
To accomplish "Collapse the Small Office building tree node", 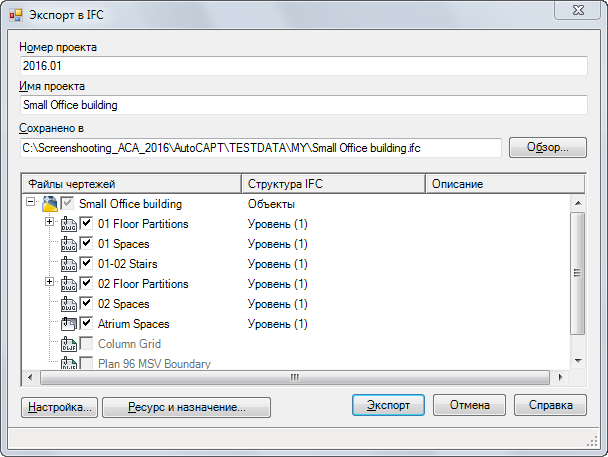I will [31, 203].
